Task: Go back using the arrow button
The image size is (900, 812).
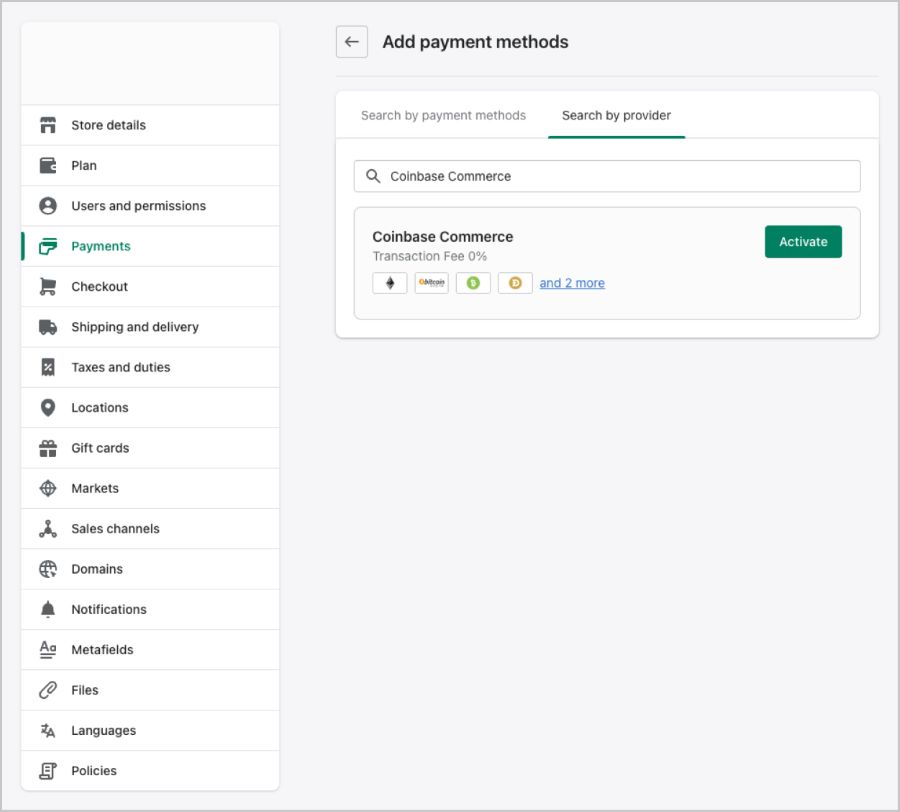Action: (352, 42)
